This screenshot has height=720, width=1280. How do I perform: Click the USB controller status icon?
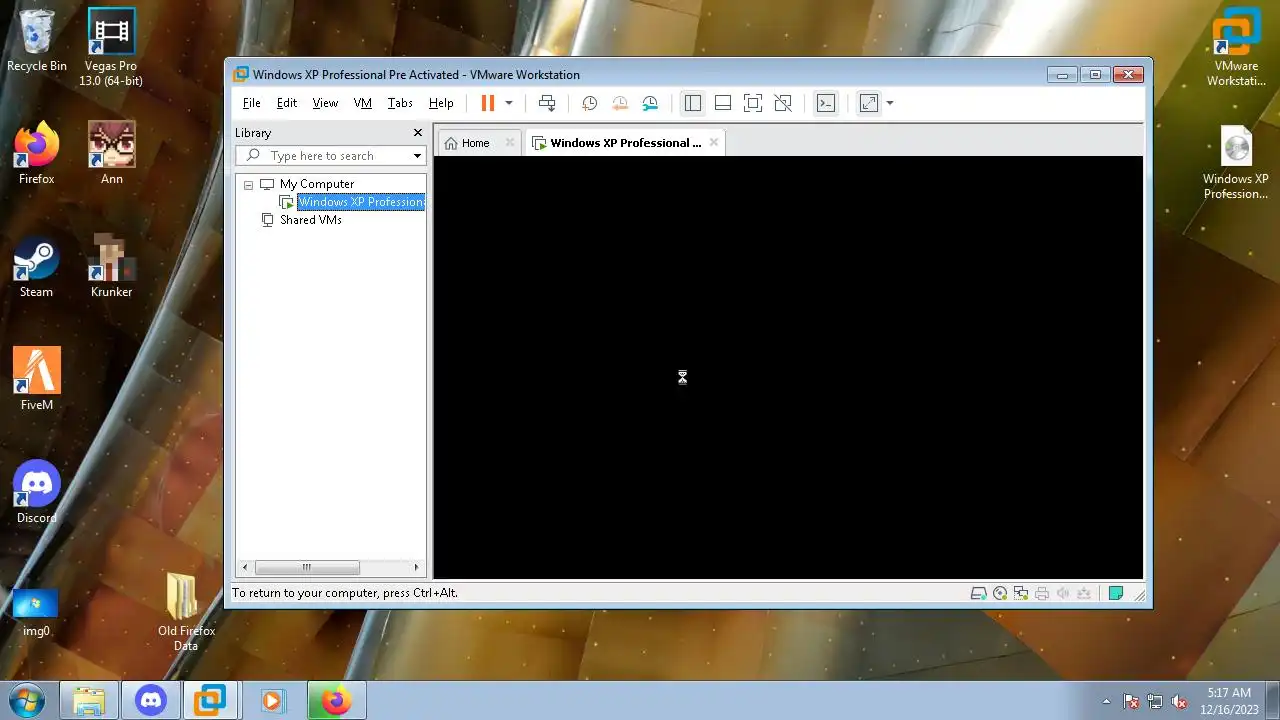1084,594
